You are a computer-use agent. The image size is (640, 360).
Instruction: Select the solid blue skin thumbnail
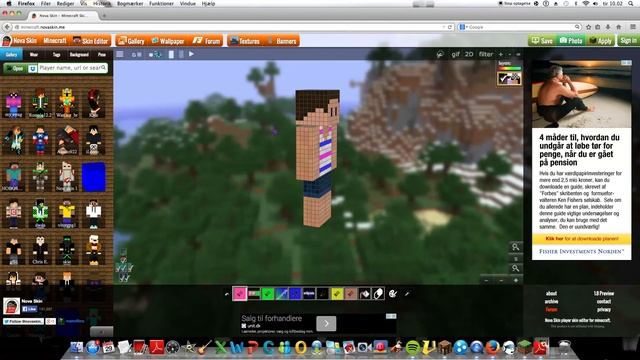(x=93, y=177)
